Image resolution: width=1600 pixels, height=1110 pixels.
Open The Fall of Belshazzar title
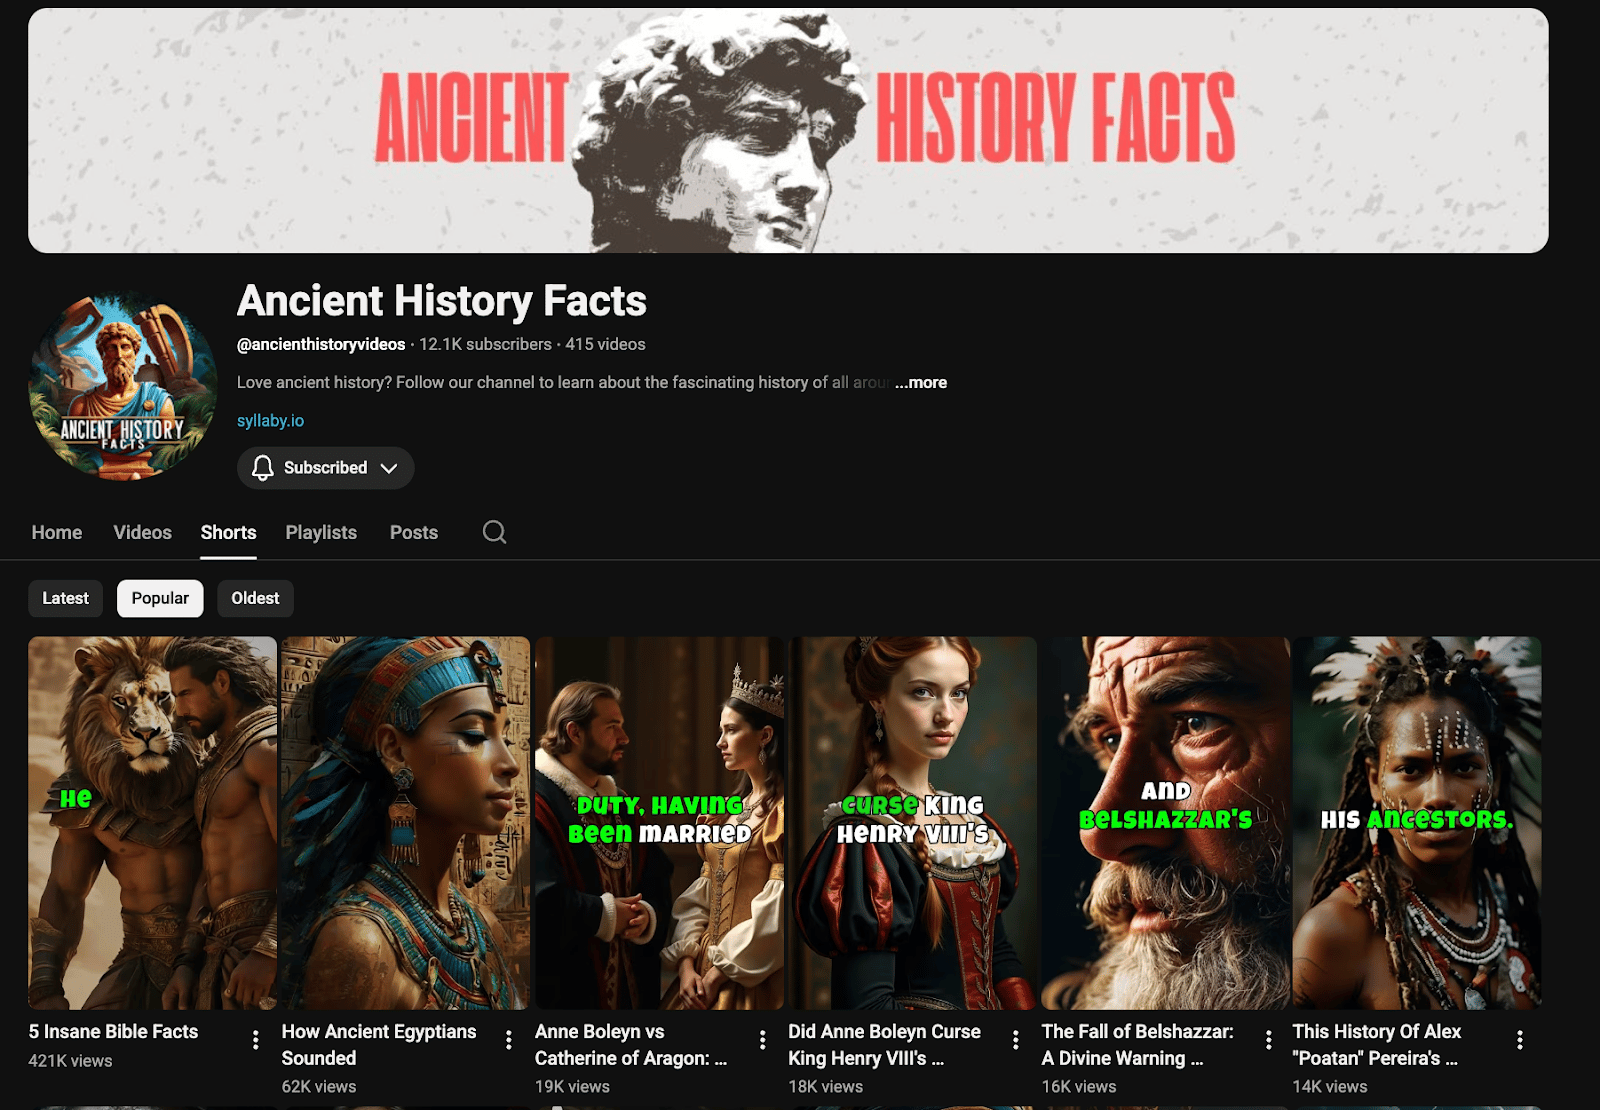1137,1044
